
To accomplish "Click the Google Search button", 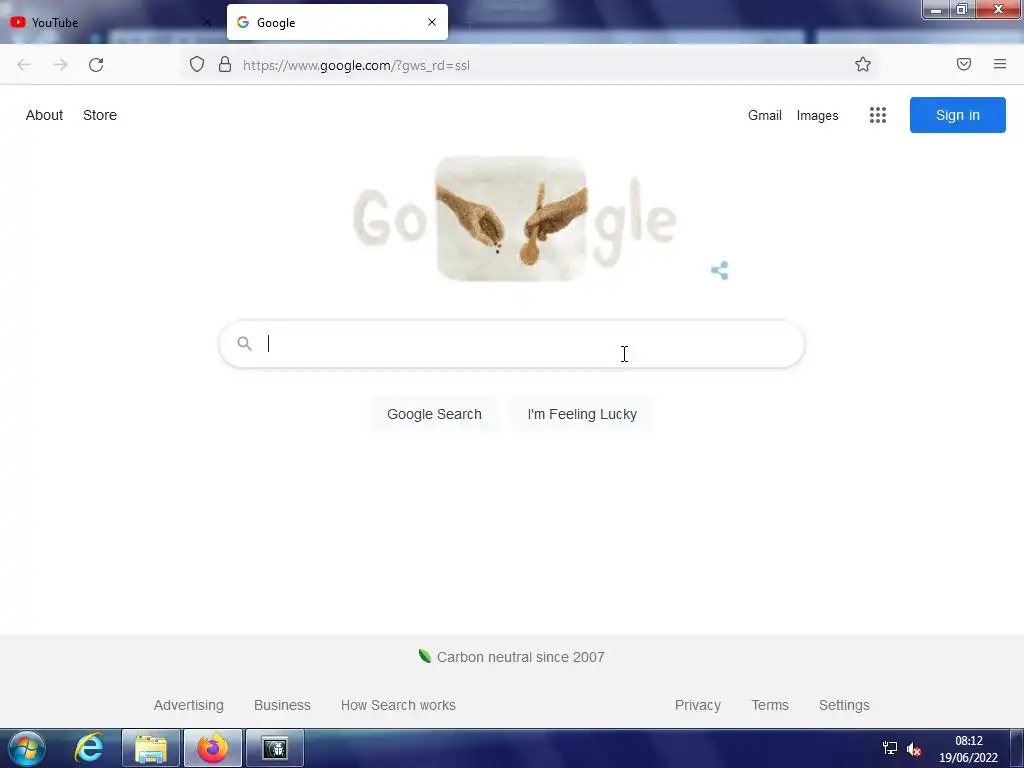I will (x=434, y=414).
